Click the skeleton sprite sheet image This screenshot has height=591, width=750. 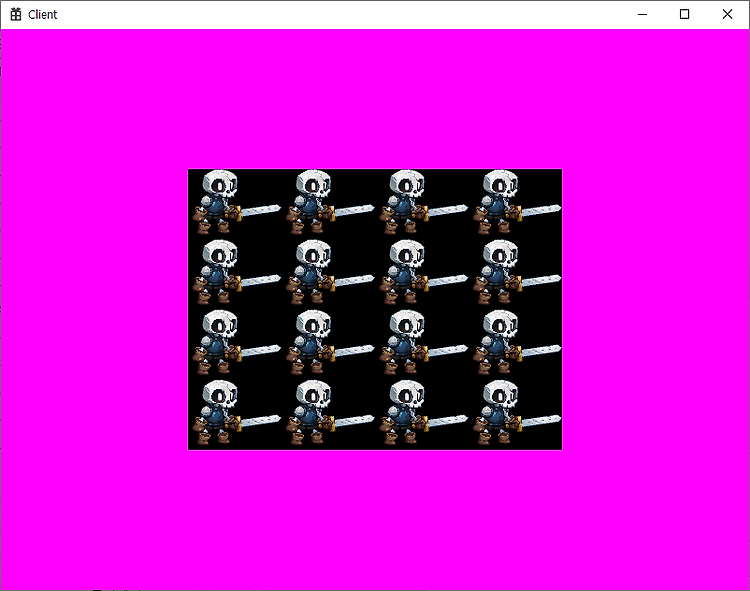click(375, 309)
